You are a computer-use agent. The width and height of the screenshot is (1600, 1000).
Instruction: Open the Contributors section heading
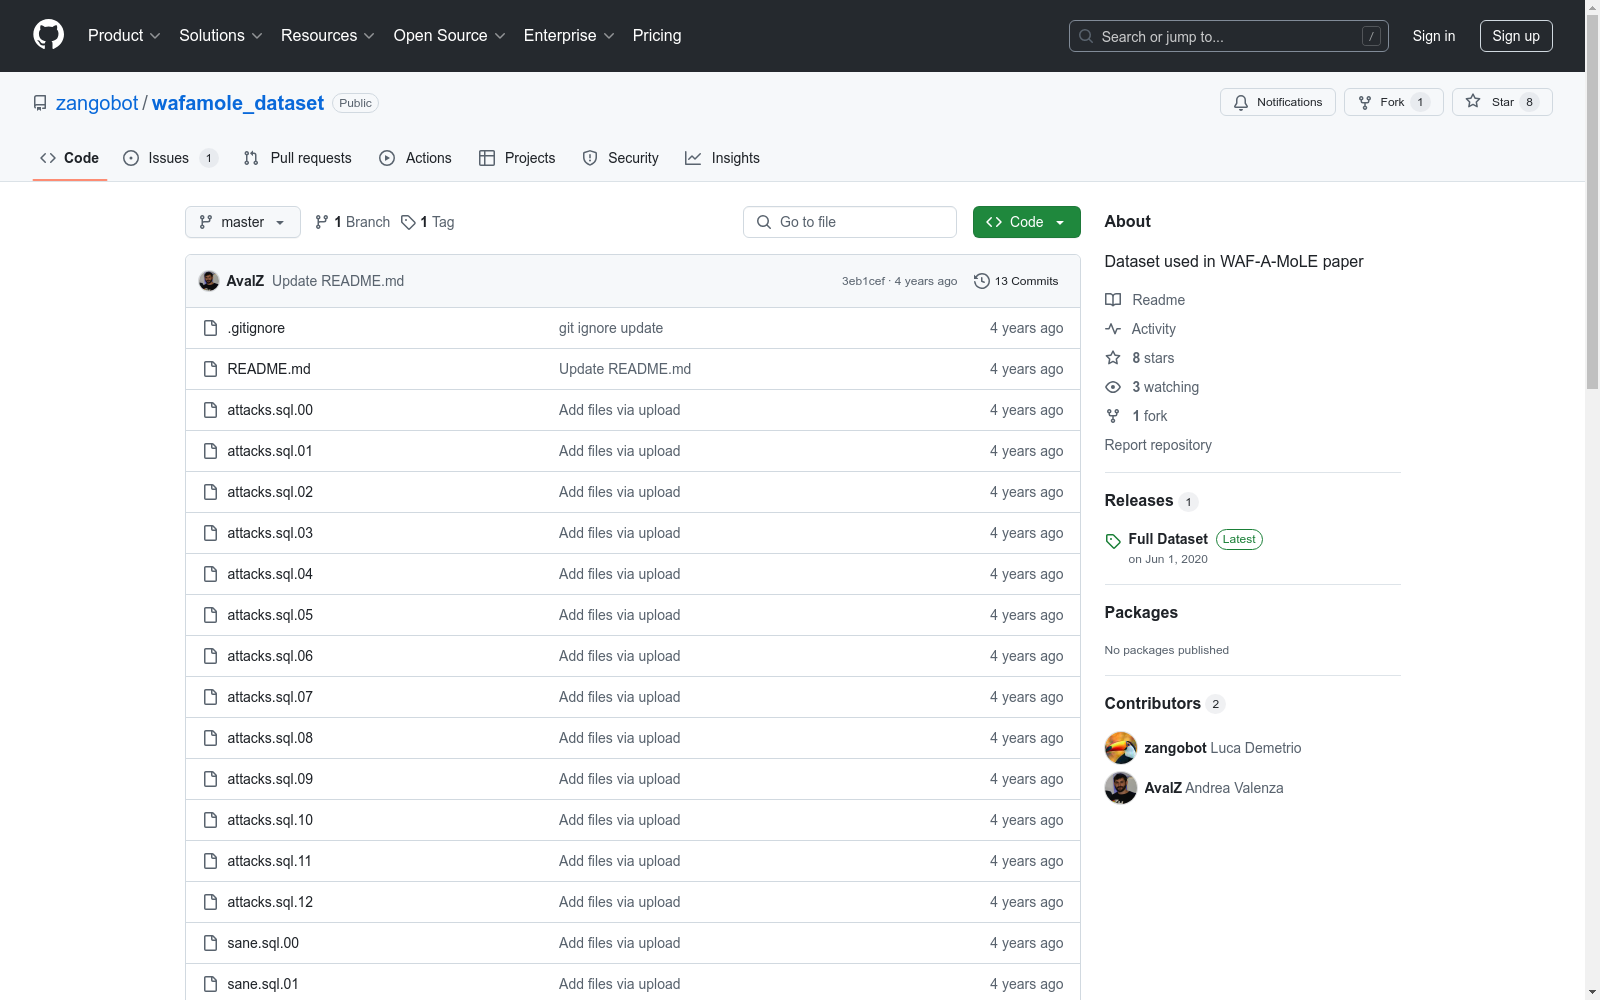1153,704
